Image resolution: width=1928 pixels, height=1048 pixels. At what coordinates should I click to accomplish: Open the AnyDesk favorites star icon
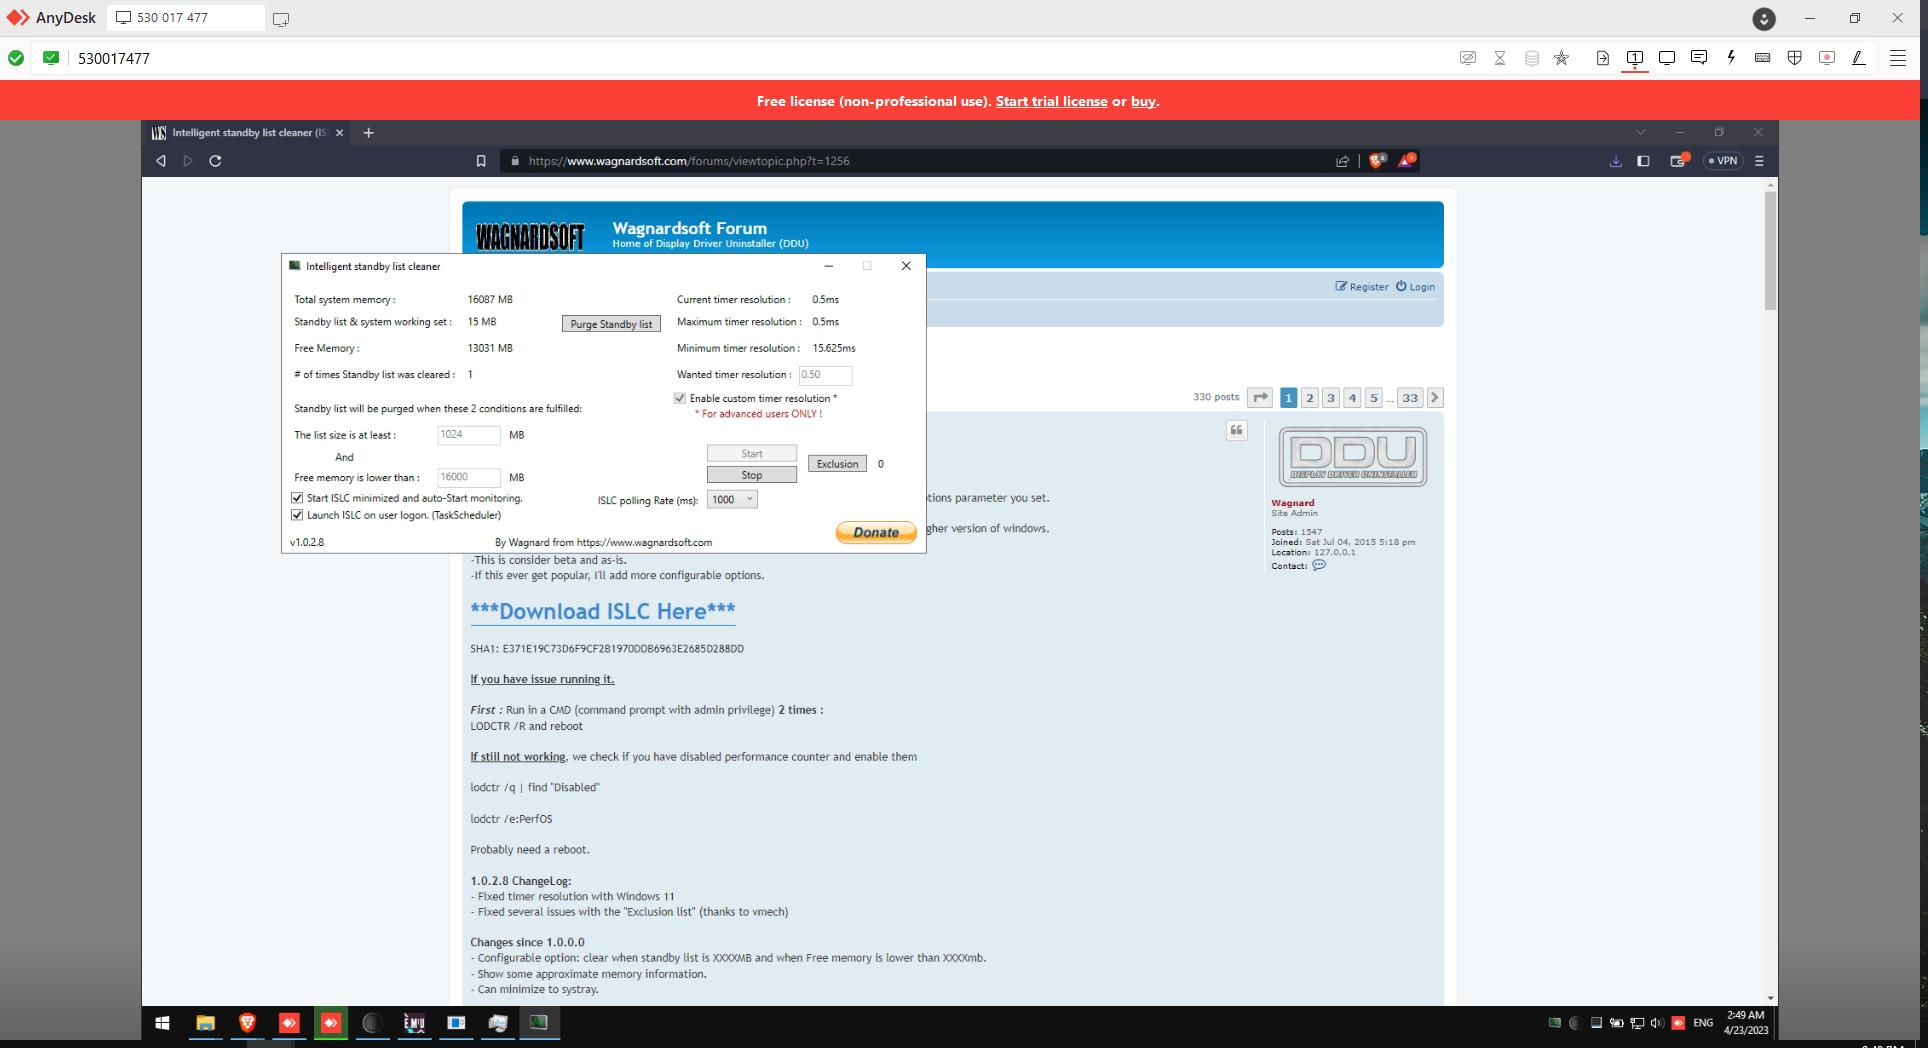tap(1561, 58)
